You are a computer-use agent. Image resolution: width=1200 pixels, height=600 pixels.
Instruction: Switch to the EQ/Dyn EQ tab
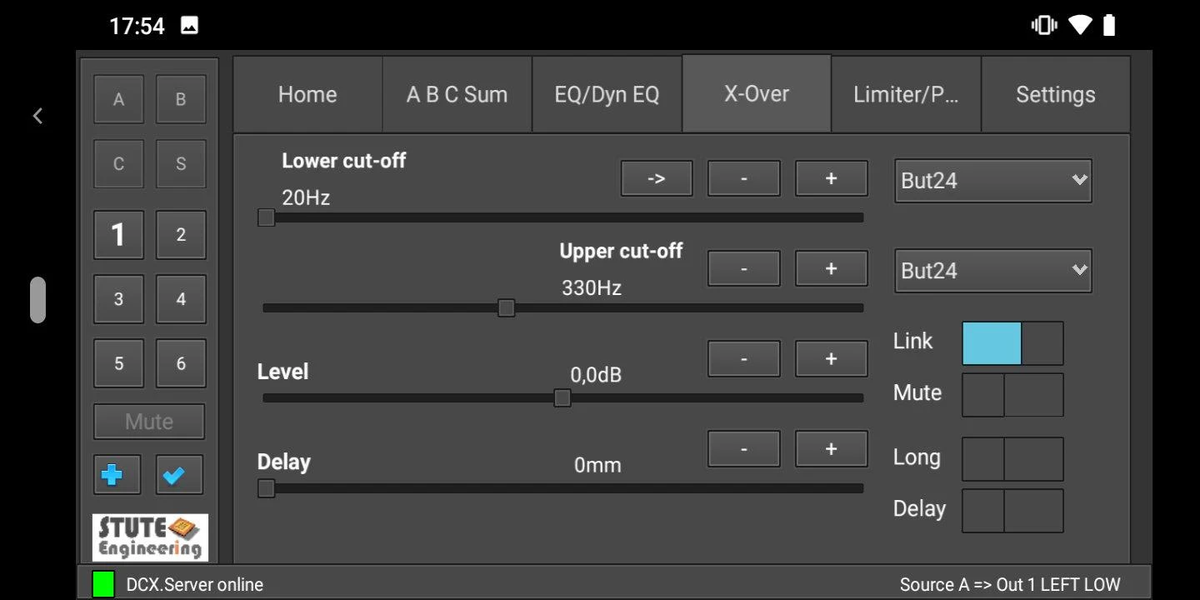point(607,95)
